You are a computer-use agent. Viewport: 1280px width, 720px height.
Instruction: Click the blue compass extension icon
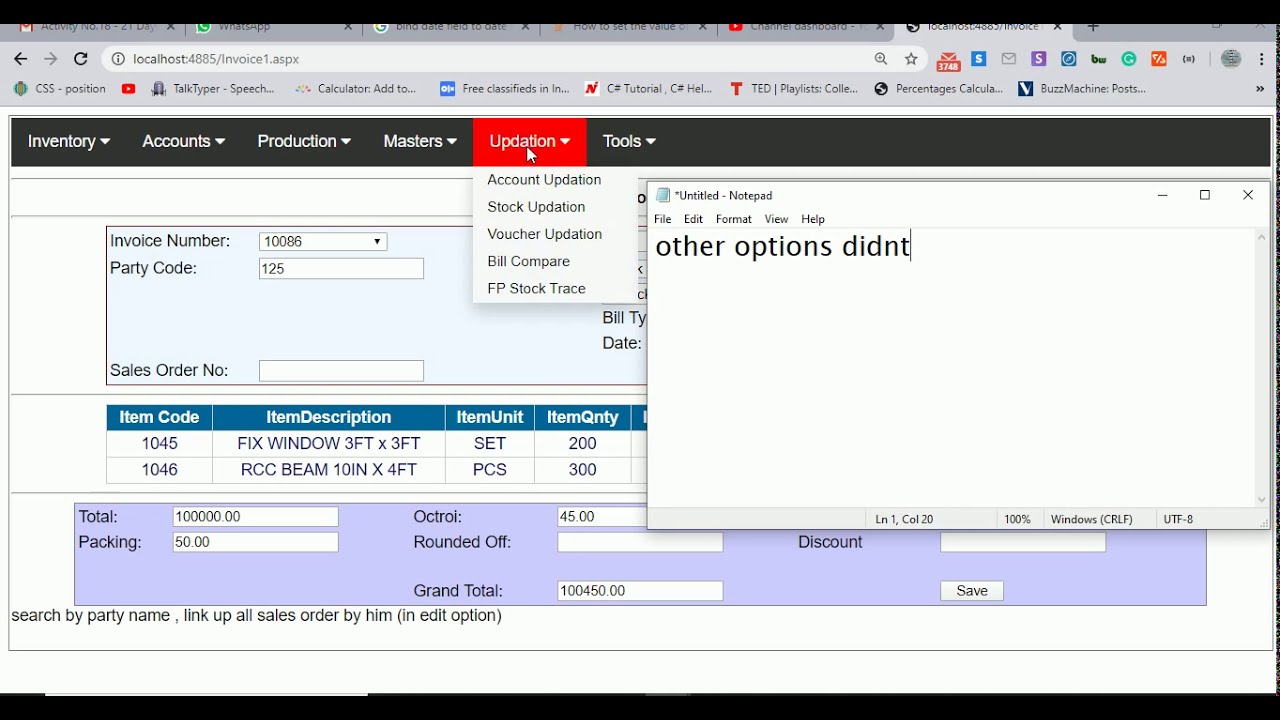coord(1069,59)
